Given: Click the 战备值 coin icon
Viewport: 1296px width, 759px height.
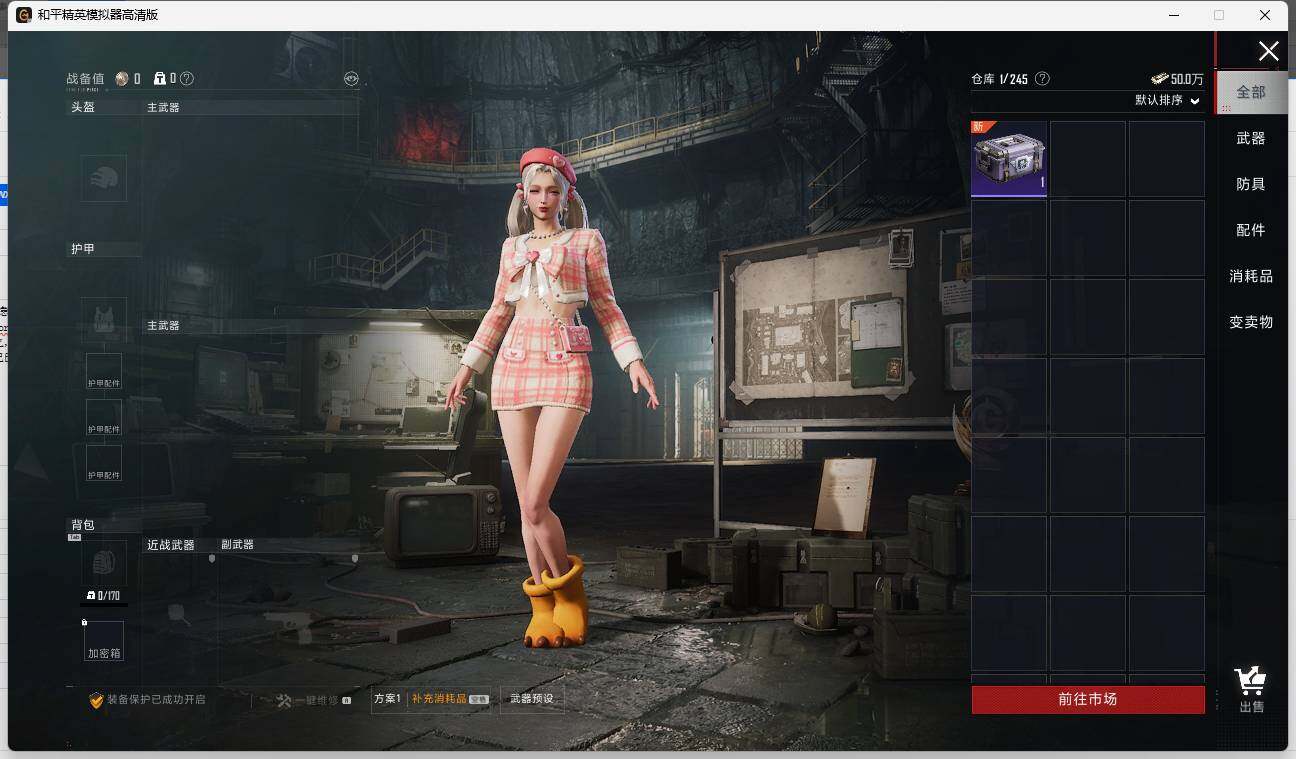Looking at the screenshot, I should (x=122, y=79).
